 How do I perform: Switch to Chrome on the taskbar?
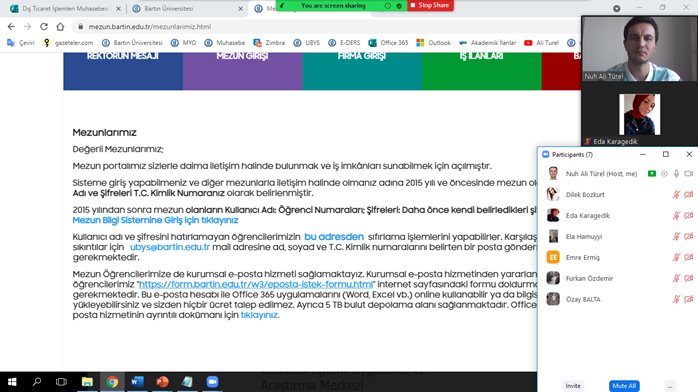click(x=112, y=382)
